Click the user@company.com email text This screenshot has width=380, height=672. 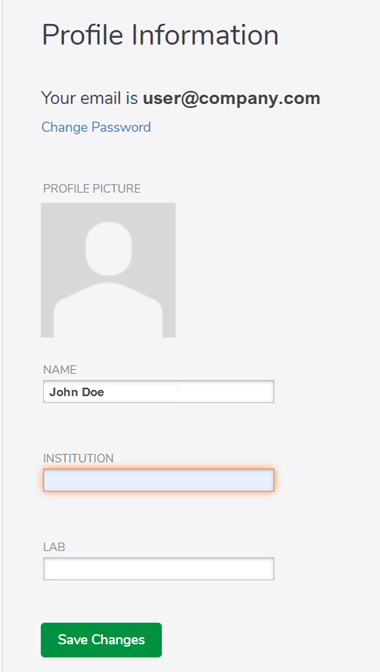pyautogui.click(x=232, y=98)
